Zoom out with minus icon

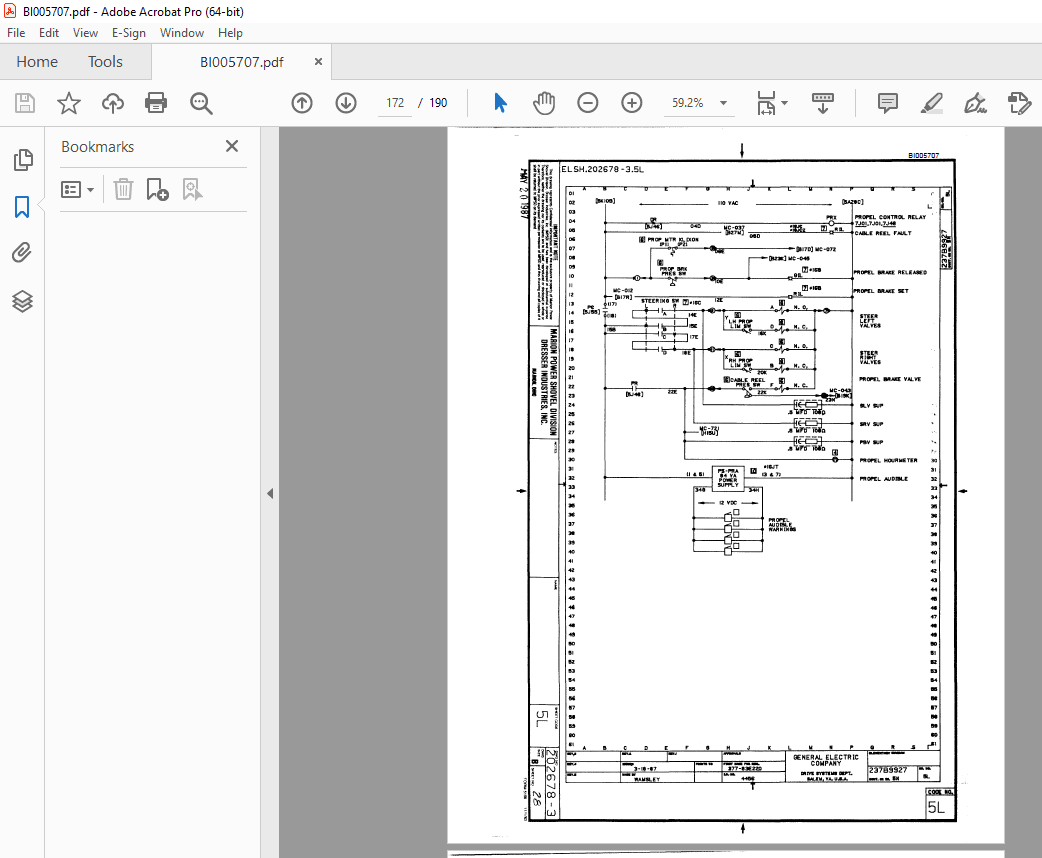pos(587,103)
